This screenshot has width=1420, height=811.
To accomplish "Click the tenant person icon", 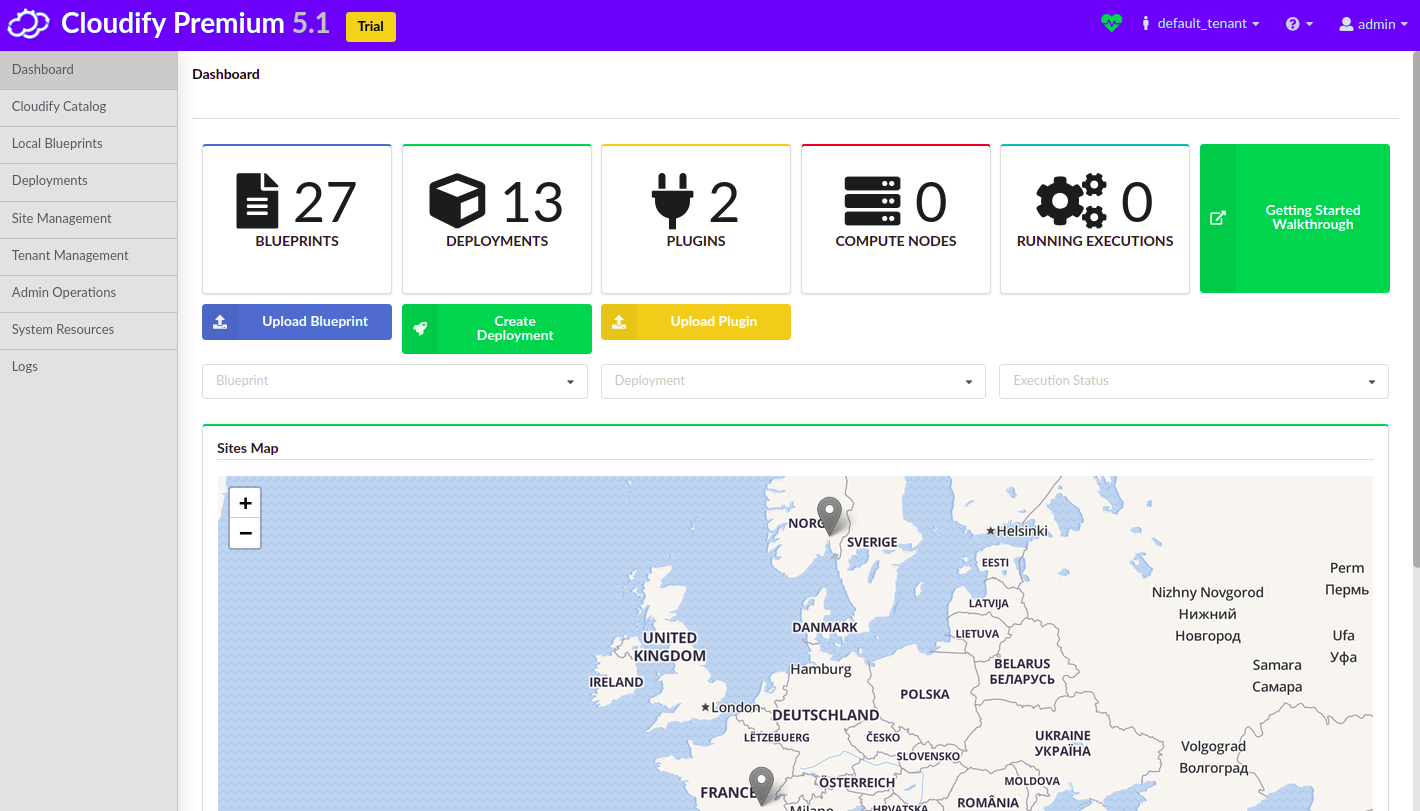I will [x=1145, y=24].
